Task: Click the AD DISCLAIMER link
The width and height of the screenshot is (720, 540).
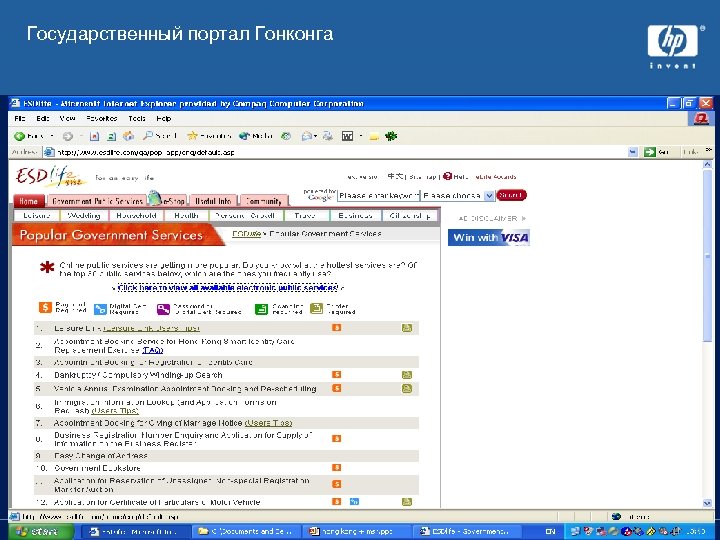Action: tap(491, 218)
